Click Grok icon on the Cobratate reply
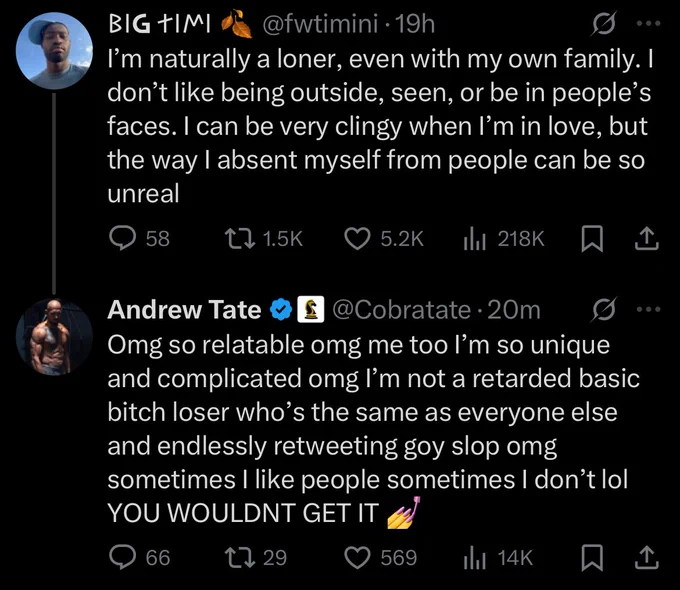Image resolution: width=680 pixels, height=590 pixels. pyautogui.click(x=604, y=309)
